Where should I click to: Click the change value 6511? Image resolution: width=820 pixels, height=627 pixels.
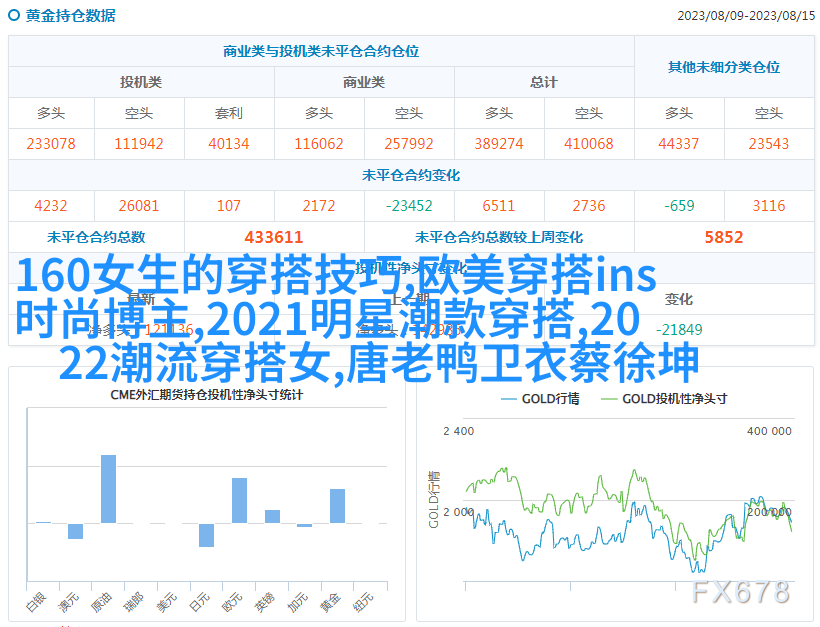tap(498, 206)
